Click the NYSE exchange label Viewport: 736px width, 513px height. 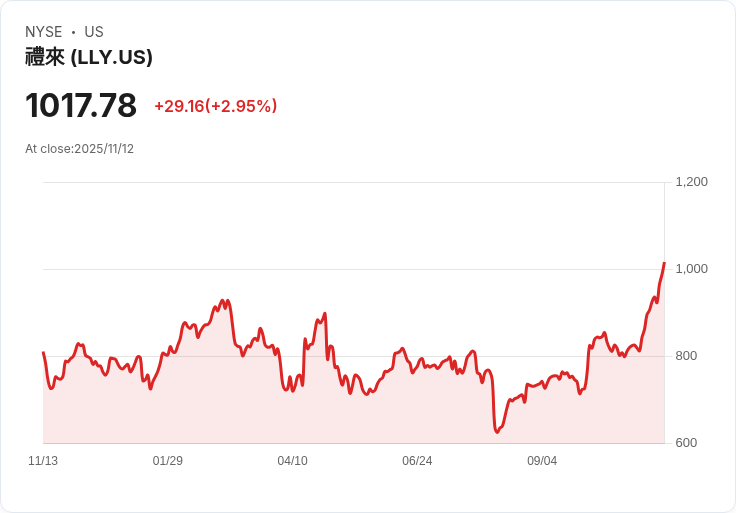pos(44,32)
